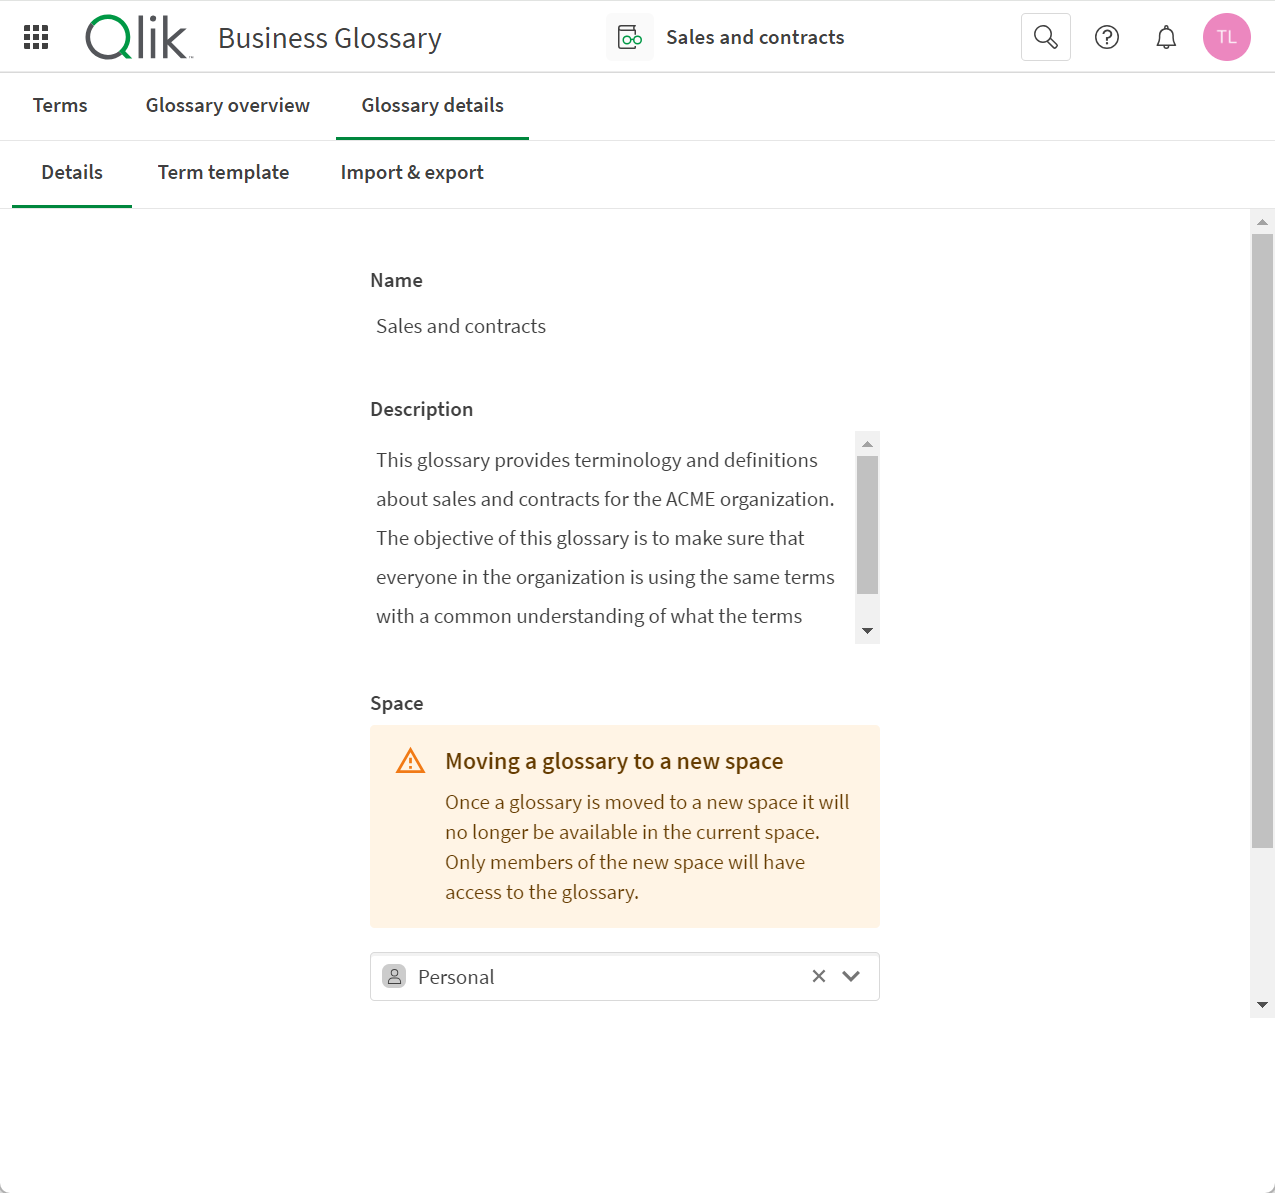Open the help question mark icon

tap(1106, 37)
